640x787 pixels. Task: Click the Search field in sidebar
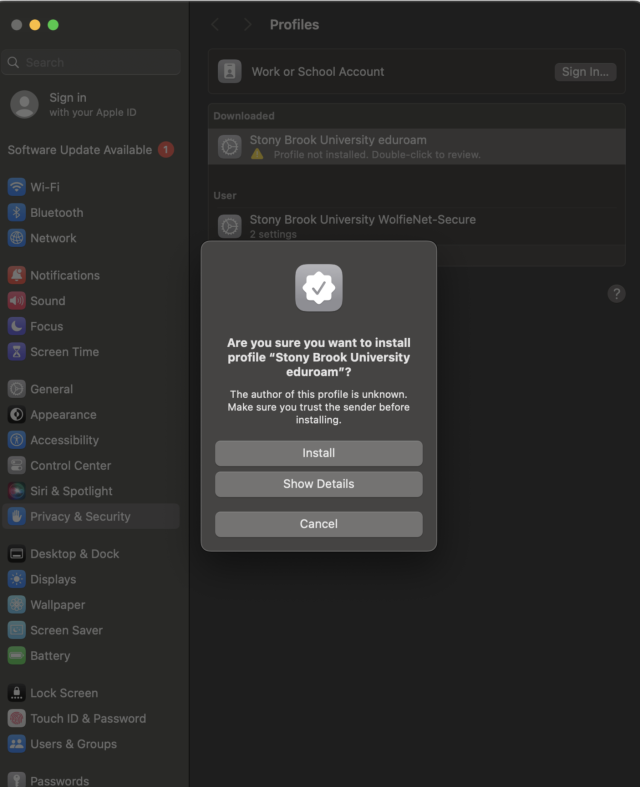click(91, 62)
